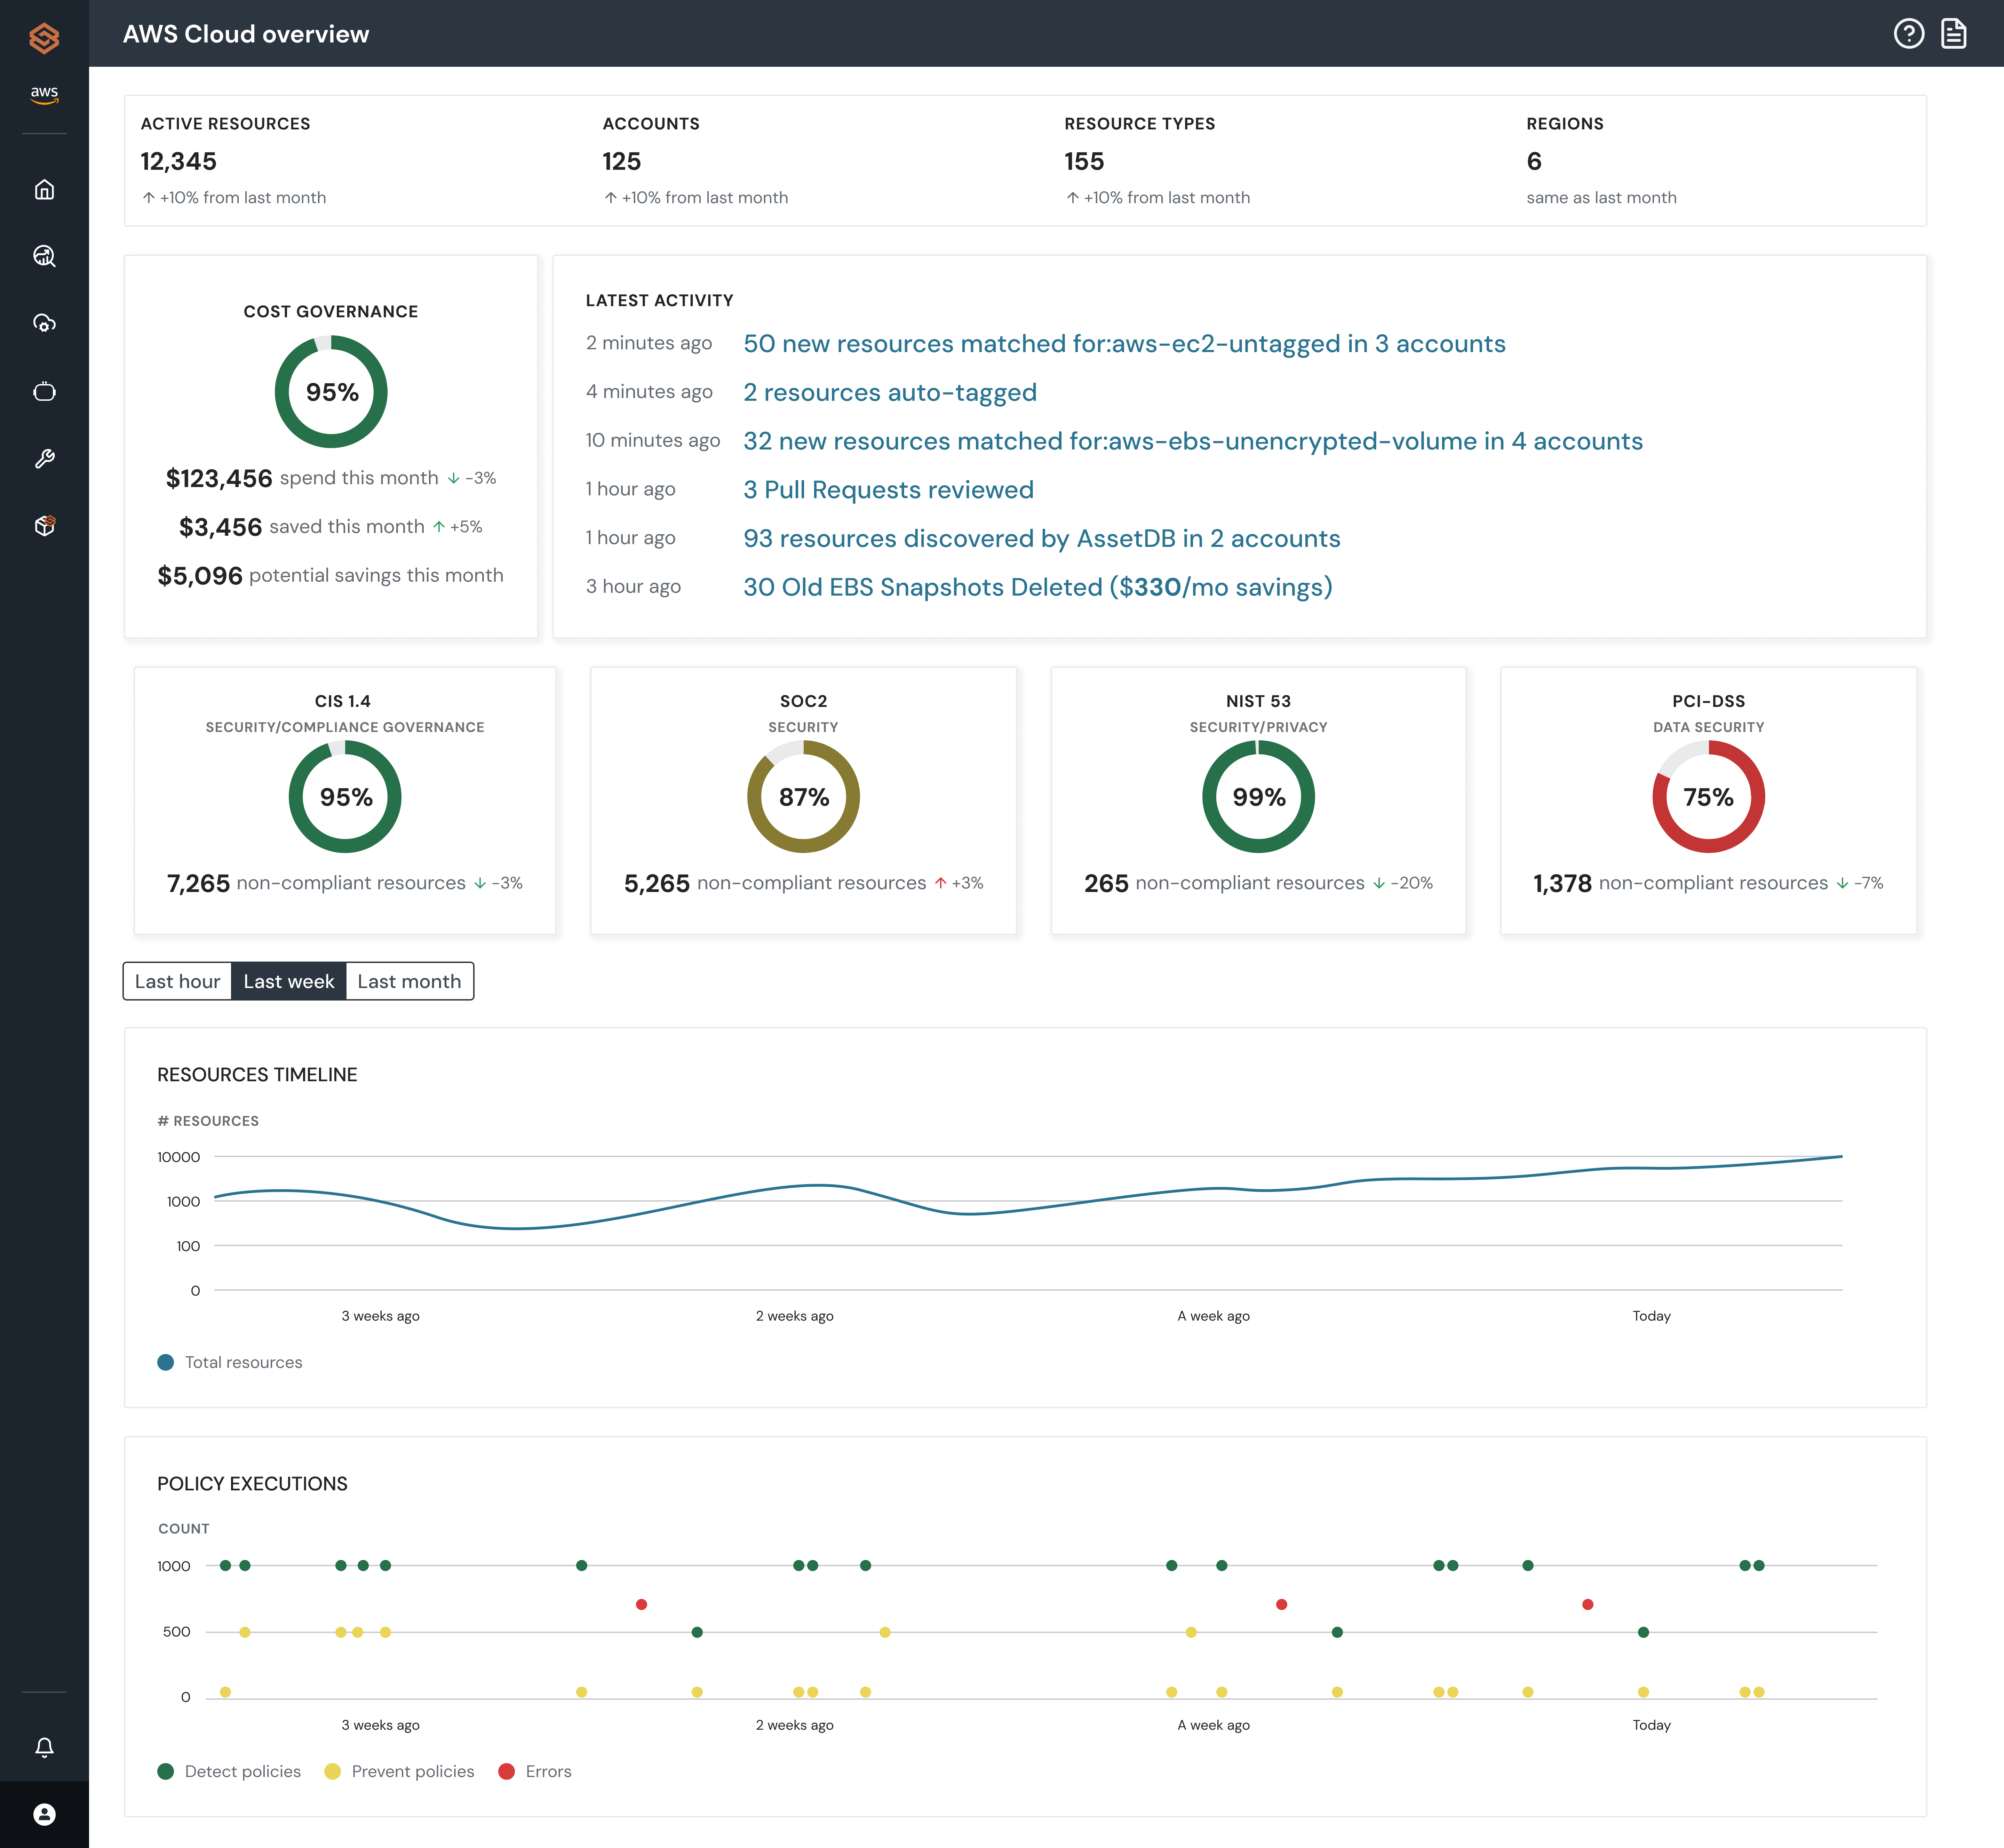Click the 30 Old EBS Snapshots Deleted link

pyautogui.click(x=1037, y=587)
